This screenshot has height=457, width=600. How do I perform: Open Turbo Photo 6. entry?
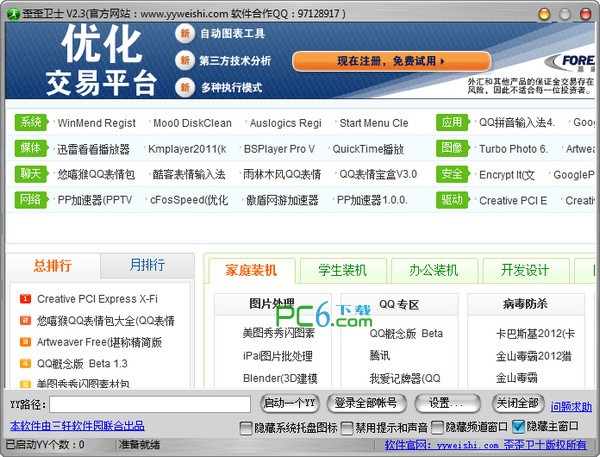[514, 149]
